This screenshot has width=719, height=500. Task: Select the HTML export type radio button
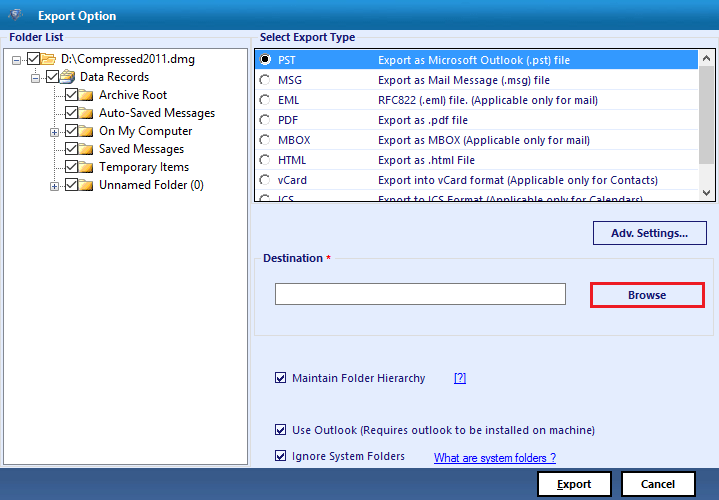click(x=265, y=160)
